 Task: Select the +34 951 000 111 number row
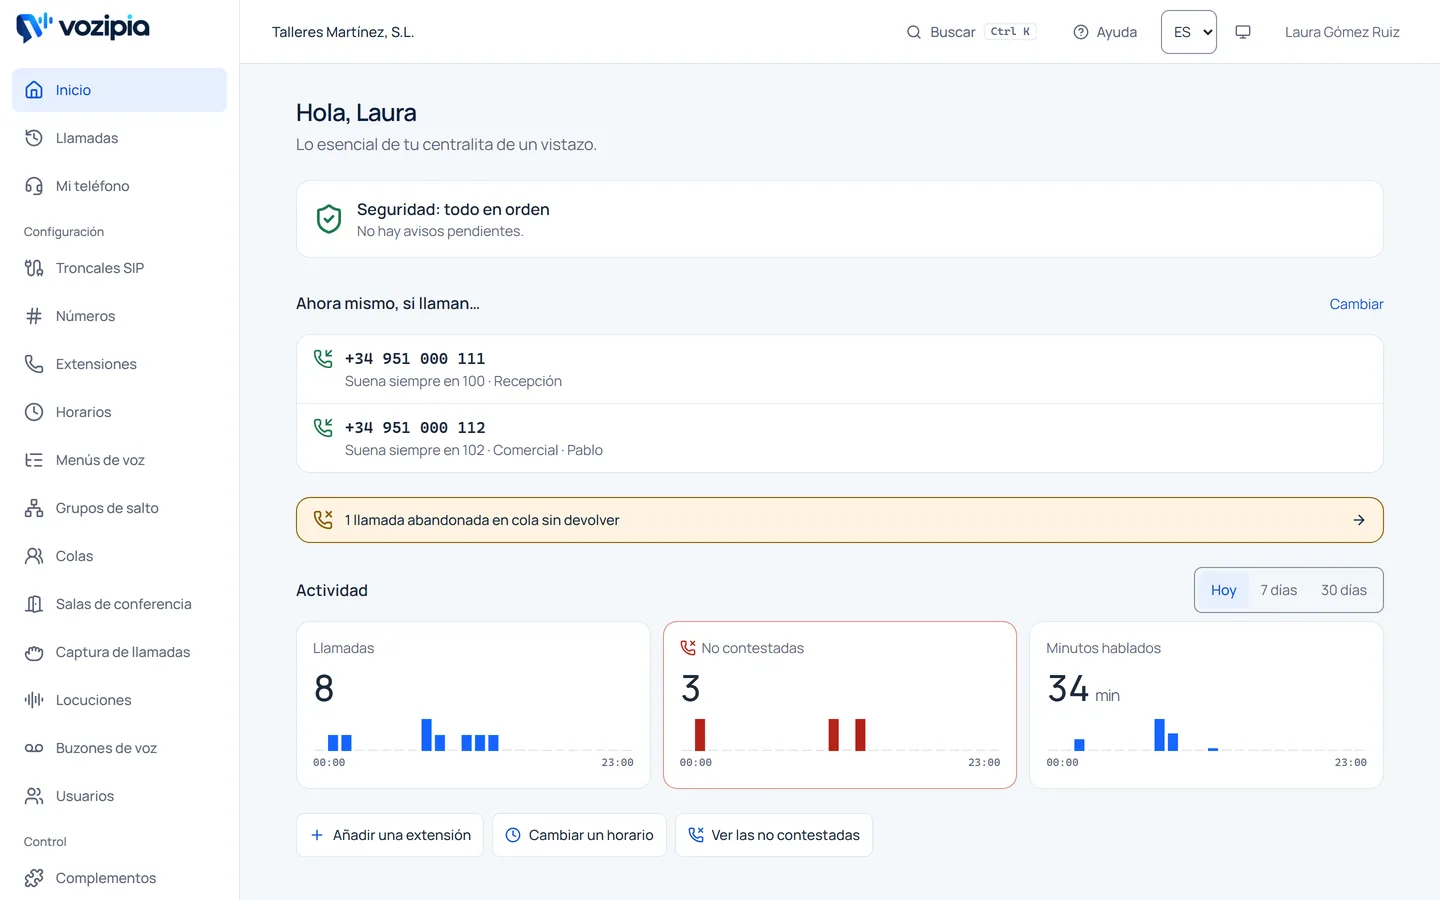click(840, 369)
